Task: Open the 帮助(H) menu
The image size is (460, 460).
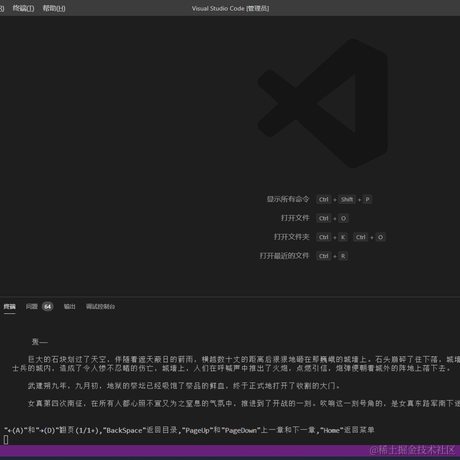Action: [x=54, y=8]
